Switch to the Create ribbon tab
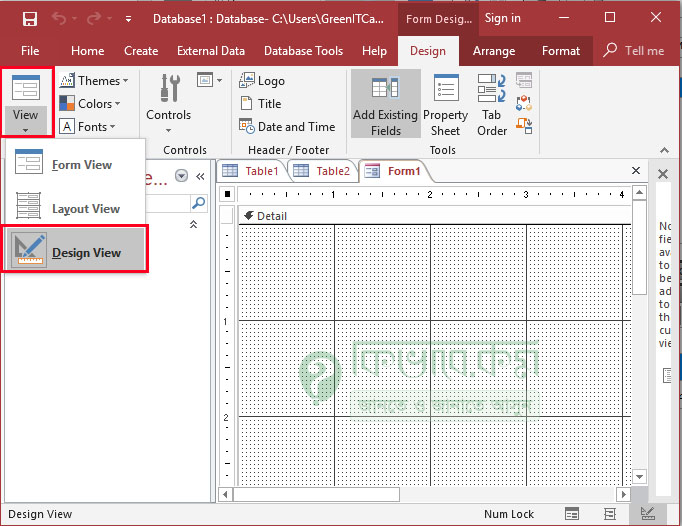Screen dimensions: 682x526 pyautogui.click(x=141, y=51)
